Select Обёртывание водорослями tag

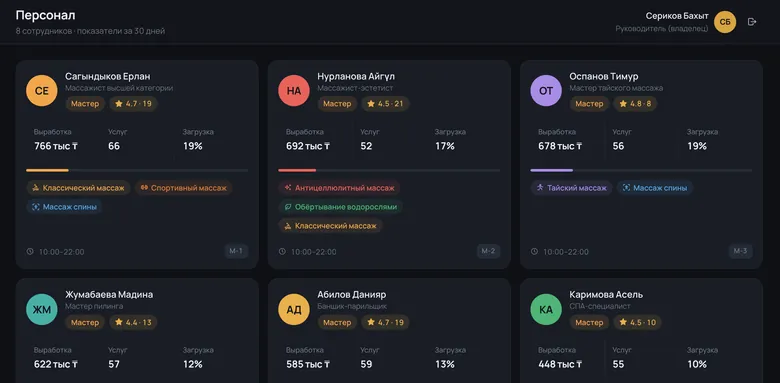(x=341, y=207)
